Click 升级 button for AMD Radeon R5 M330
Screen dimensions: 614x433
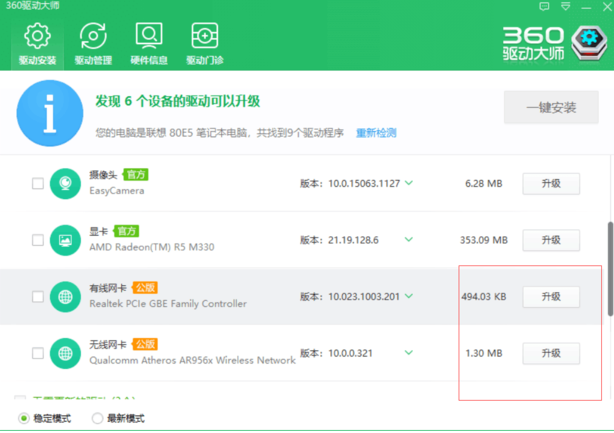551,240
